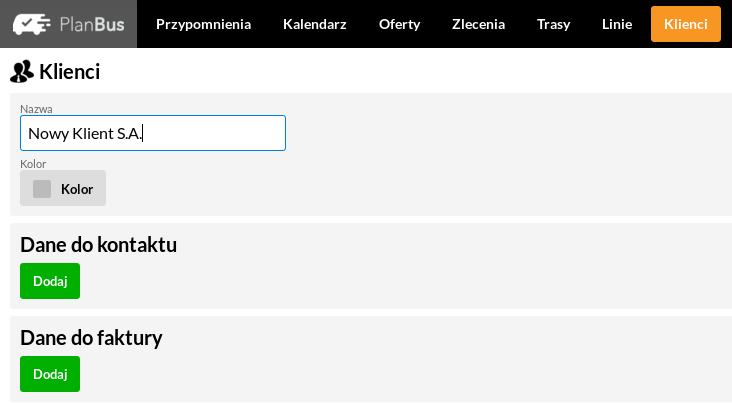
Task: Select the Dane do faktury heading
Action: tap(91, 338)
